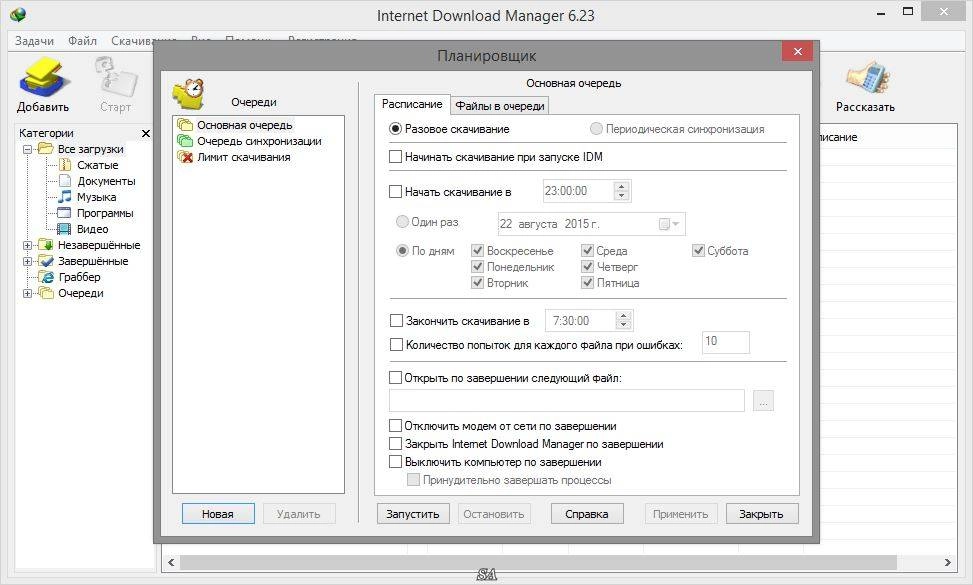Enable Начинать скачивание при запуске IDM
Viewport: 973px width, 585px height.
click(395, 157)
